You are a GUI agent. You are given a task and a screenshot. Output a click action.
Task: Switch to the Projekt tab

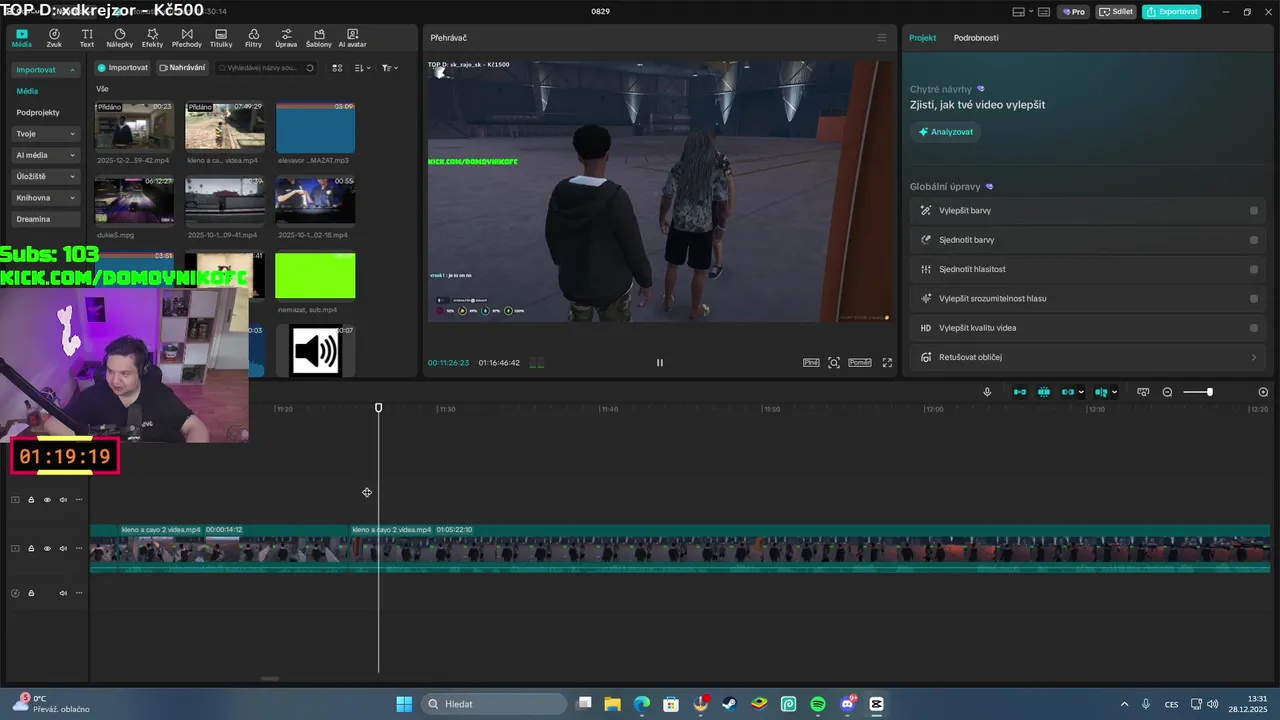click(922, 38)
